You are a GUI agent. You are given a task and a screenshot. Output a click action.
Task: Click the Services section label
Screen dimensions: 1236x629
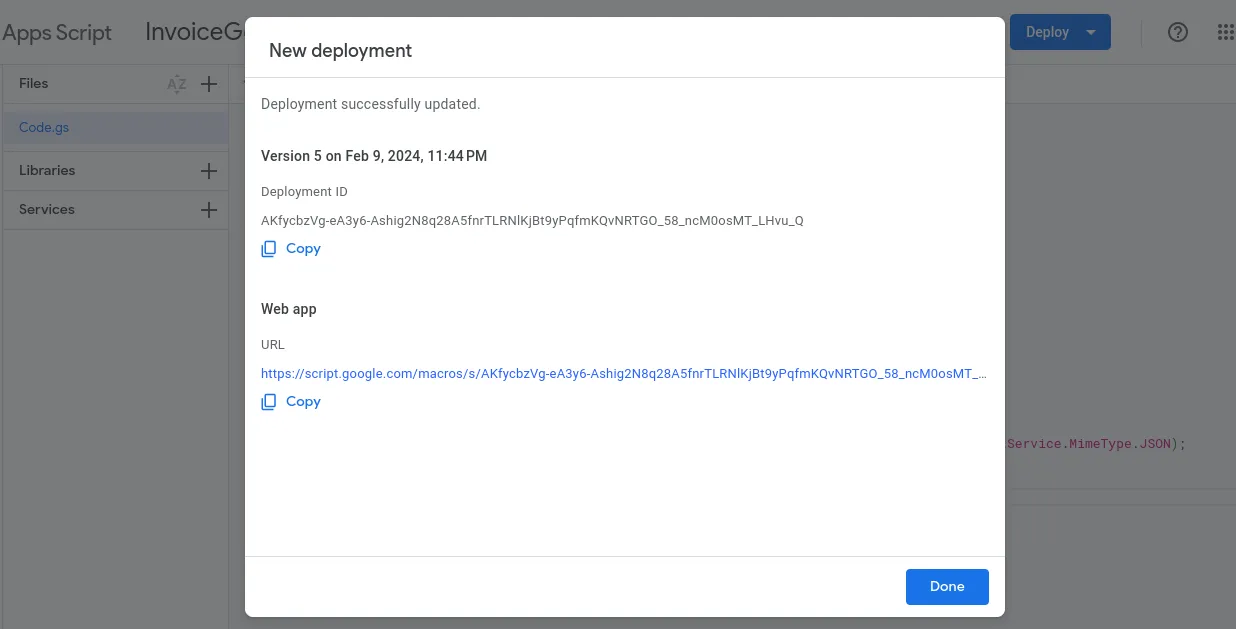(x=47, y=210)
